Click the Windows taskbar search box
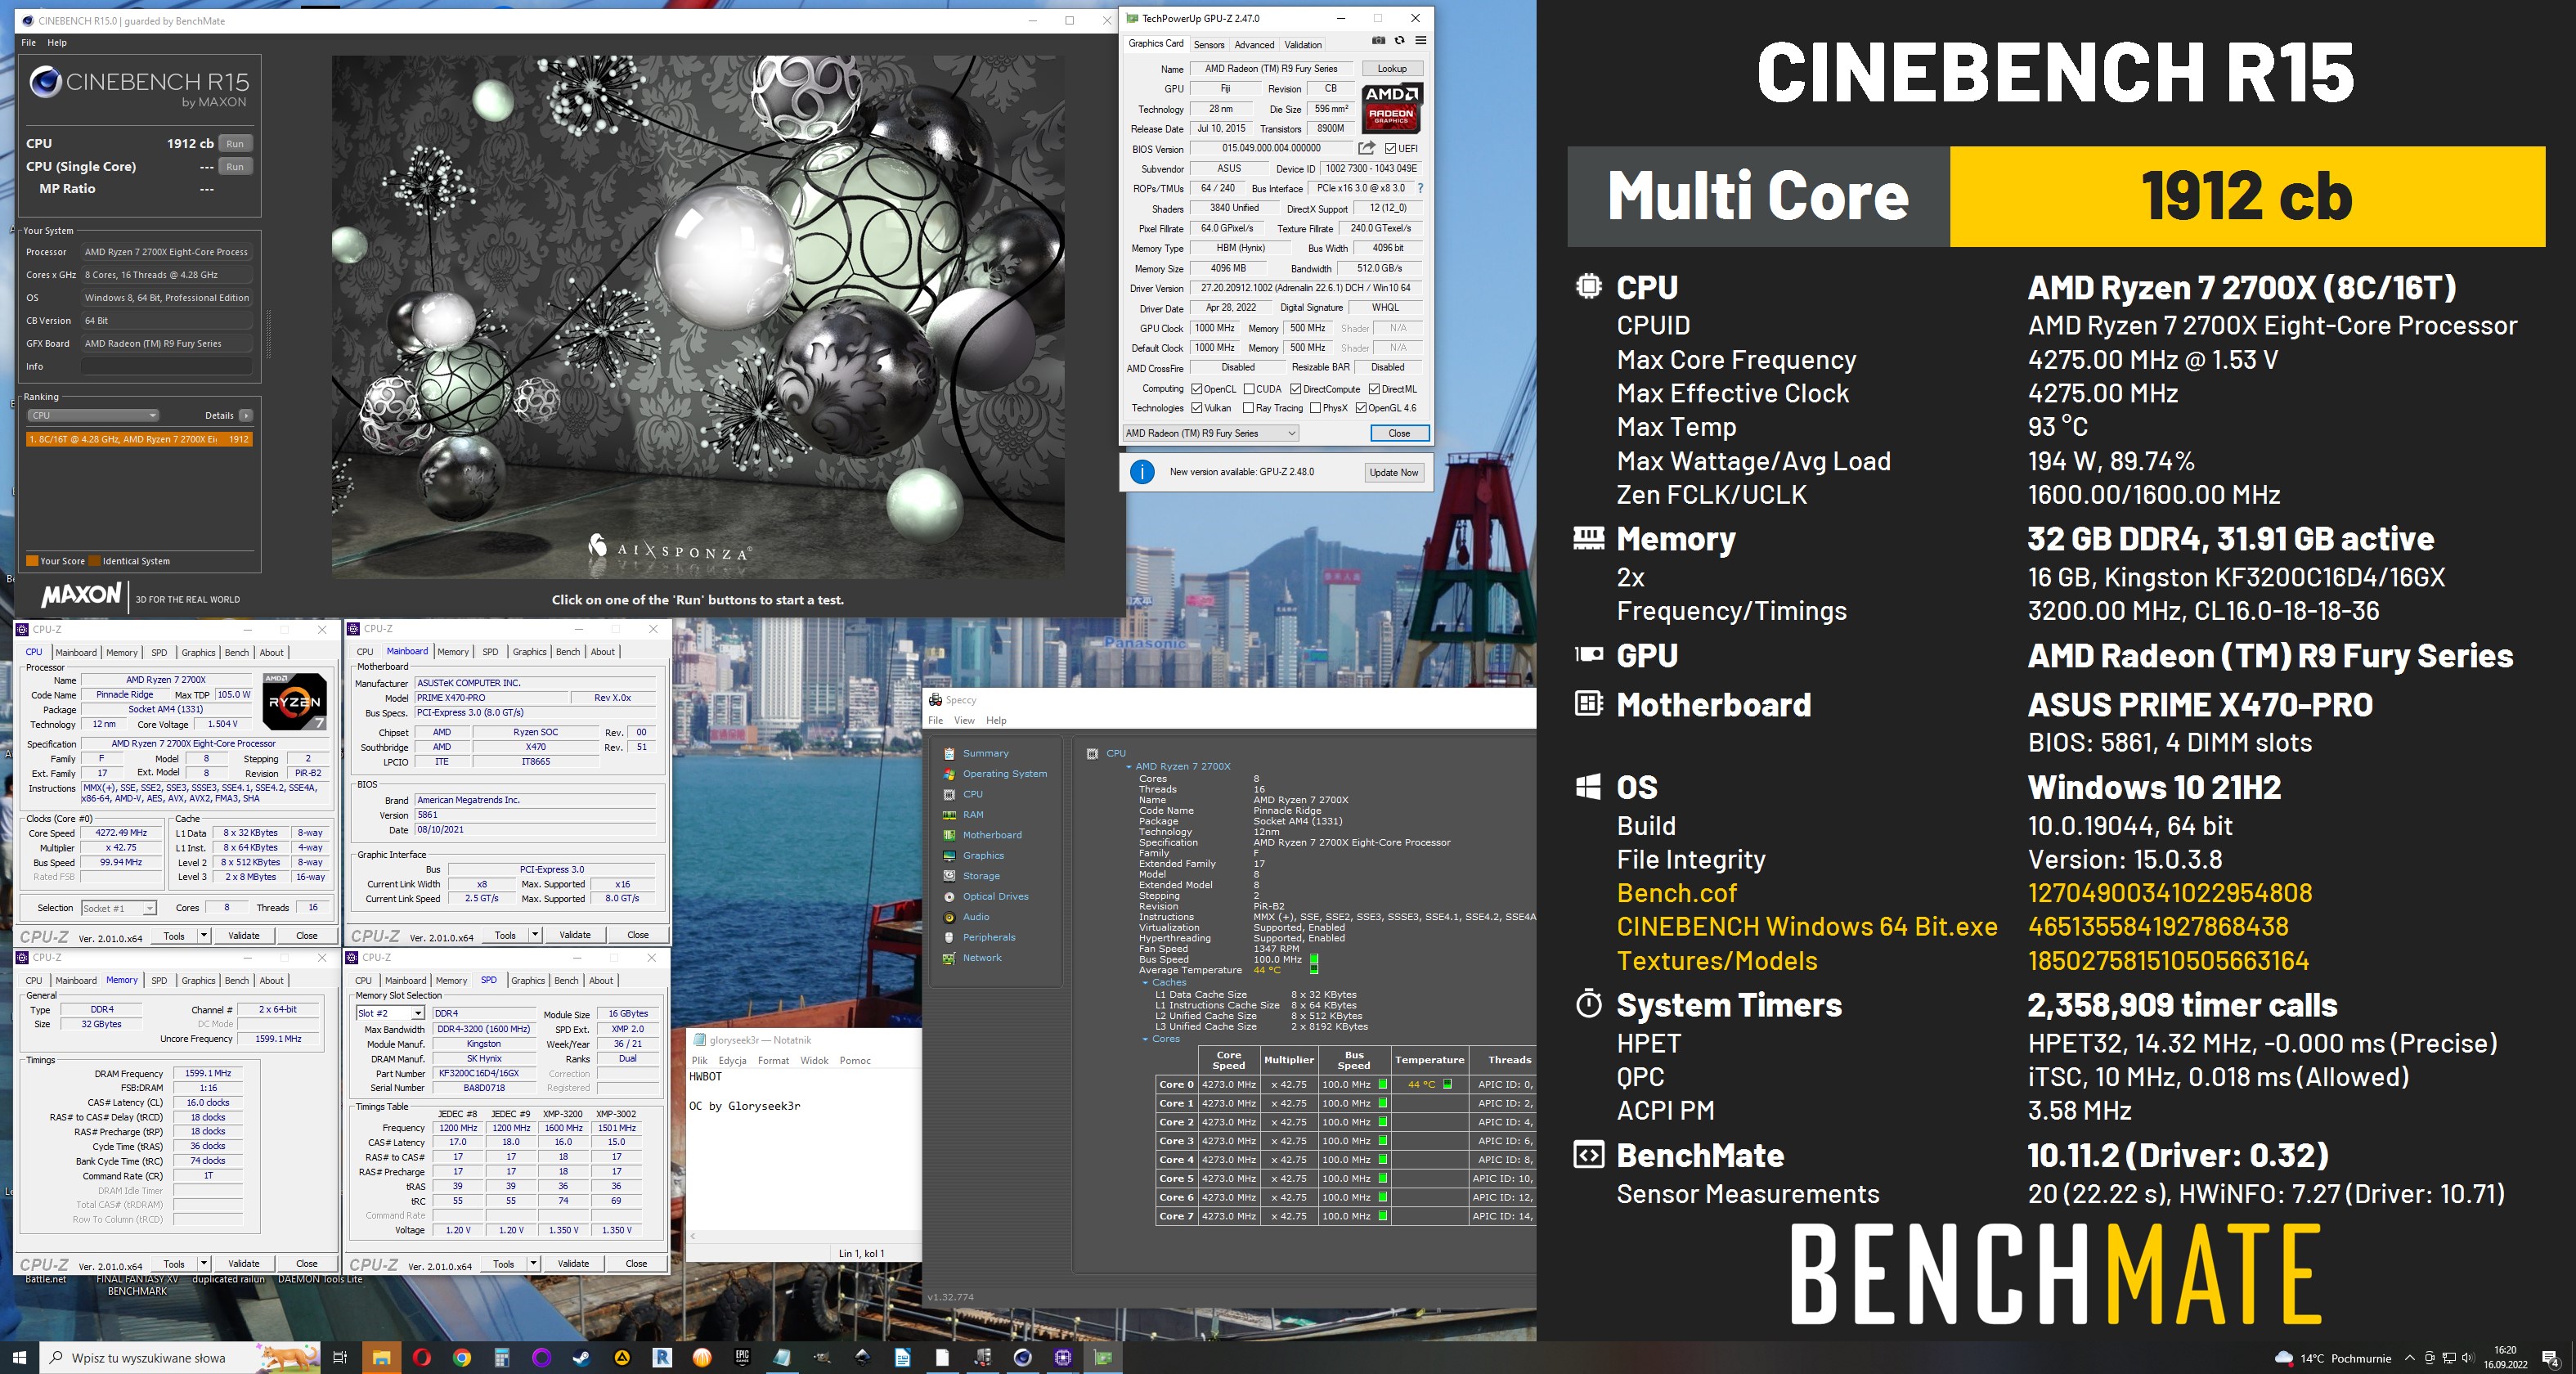 pyautogui.click(x=180, y=1357)
